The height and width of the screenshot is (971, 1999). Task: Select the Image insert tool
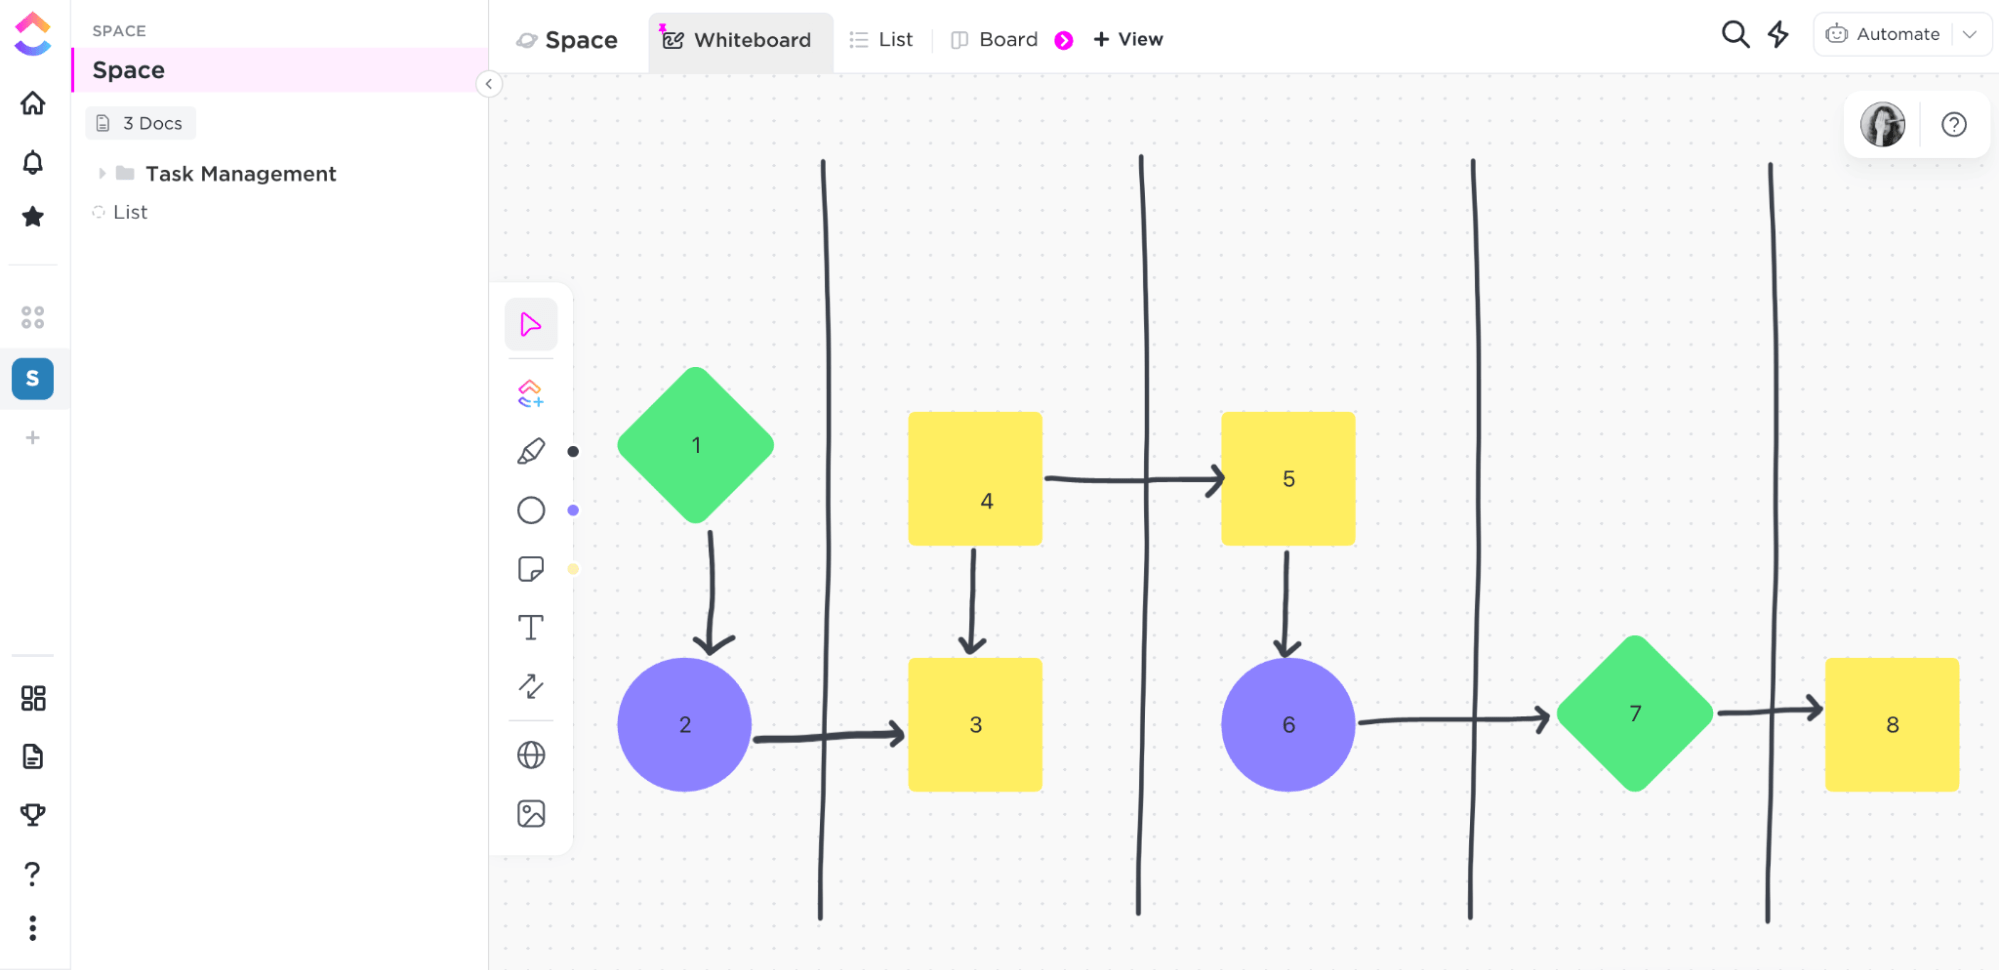(x=531, y=814)
